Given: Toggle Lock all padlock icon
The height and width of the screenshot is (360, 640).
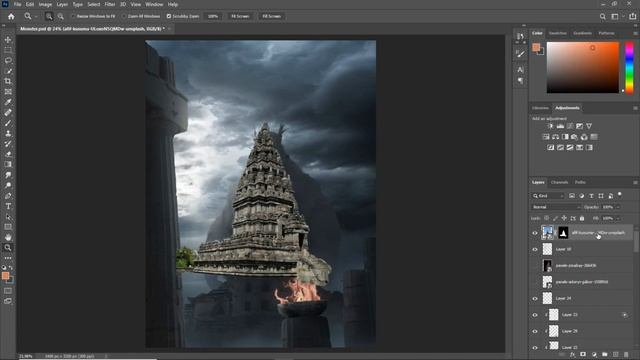Looking at the screenshot, I should click(x=582, y=218).
